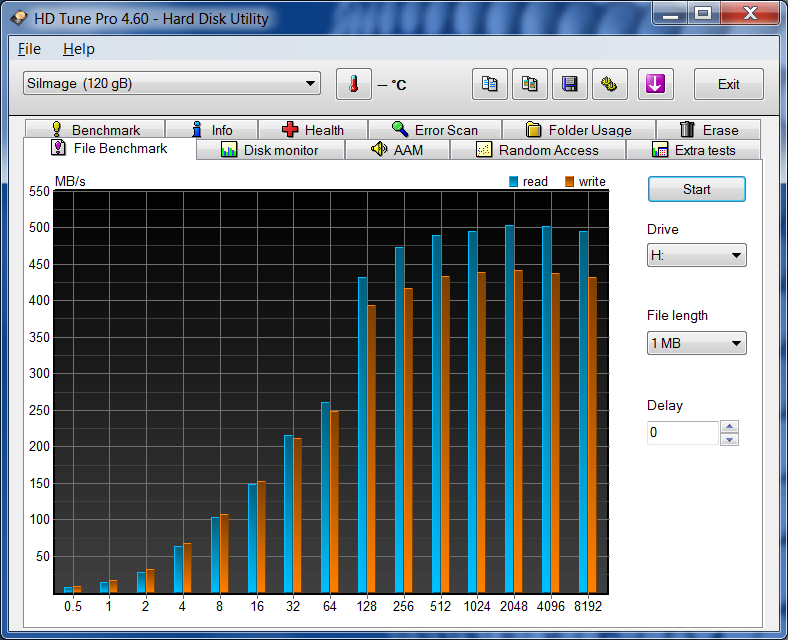Open the Folder Usage tab
Image resolution: width=788 pixels, height=640 pixels.
click(x=578, y=130)
